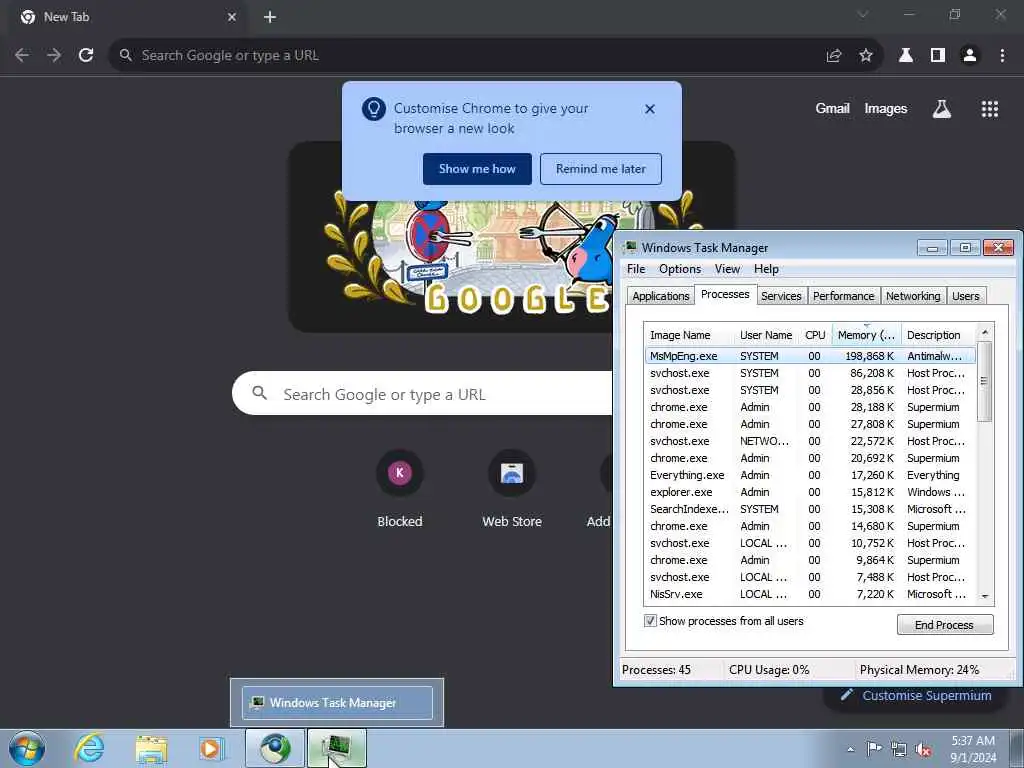
Task: Open Task Manager View menu
Action: (x=728, y=269)
